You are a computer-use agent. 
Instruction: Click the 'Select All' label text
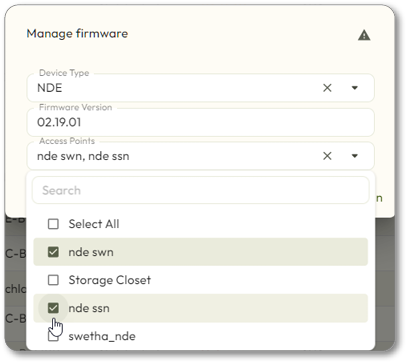(x=94, y=224)
